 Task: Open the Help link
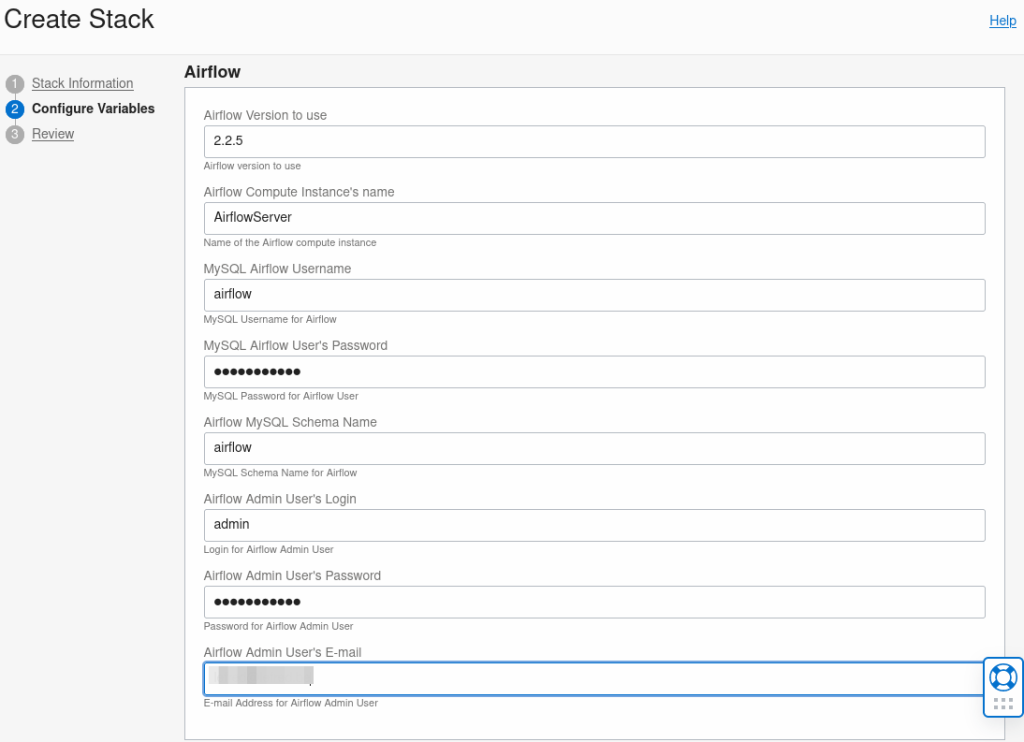[1002, 20]
